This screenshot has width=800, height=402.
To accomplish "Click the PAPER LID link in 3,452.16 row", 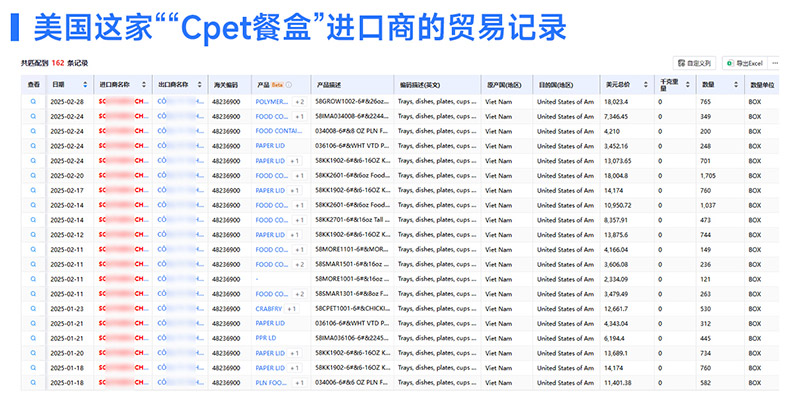I will coord(270,146).
